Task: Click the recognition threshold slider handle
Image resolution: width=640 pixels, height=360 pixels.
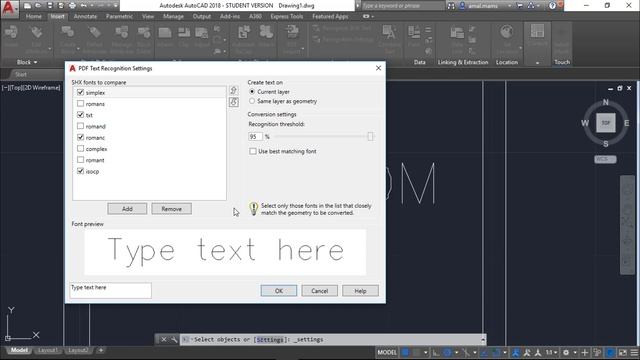Action: tap(370, 136)
